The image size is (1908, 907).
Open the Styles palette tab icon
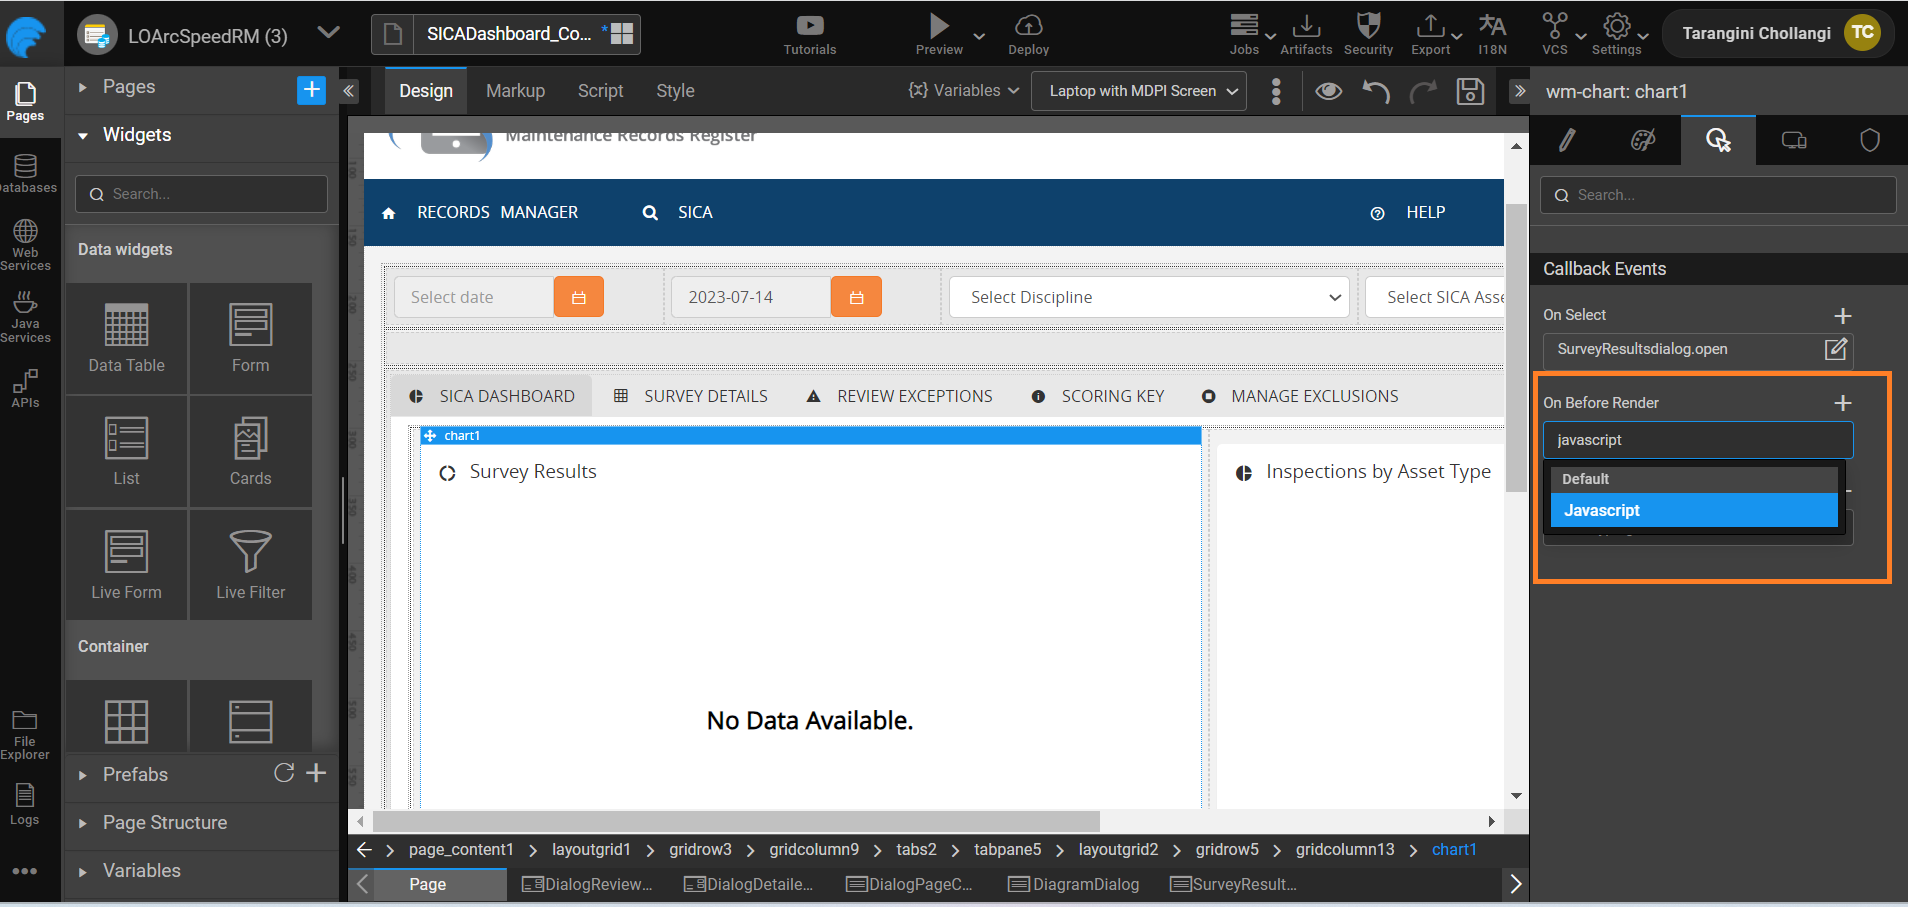point(1642,141)
